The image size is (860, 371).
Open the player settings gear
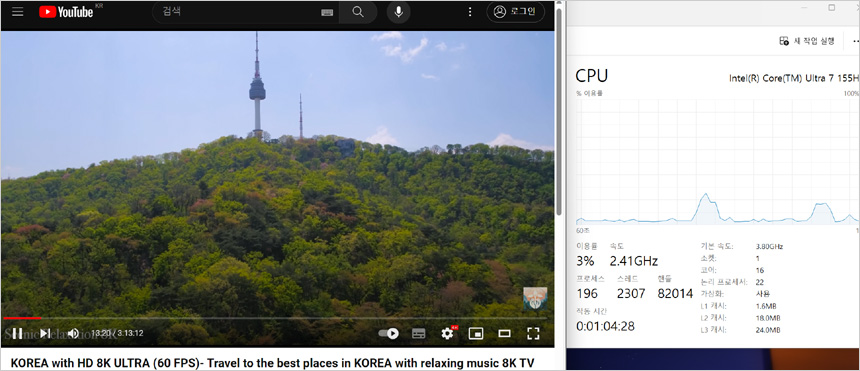448,333
